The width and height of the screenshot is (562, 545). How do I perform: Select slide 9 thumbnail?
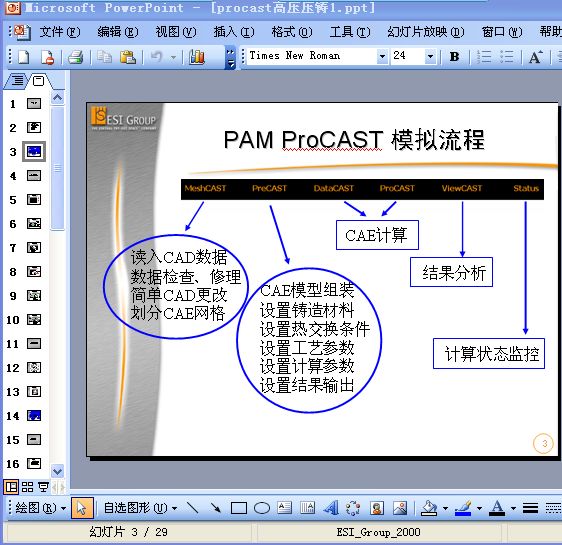click(34, 296)
